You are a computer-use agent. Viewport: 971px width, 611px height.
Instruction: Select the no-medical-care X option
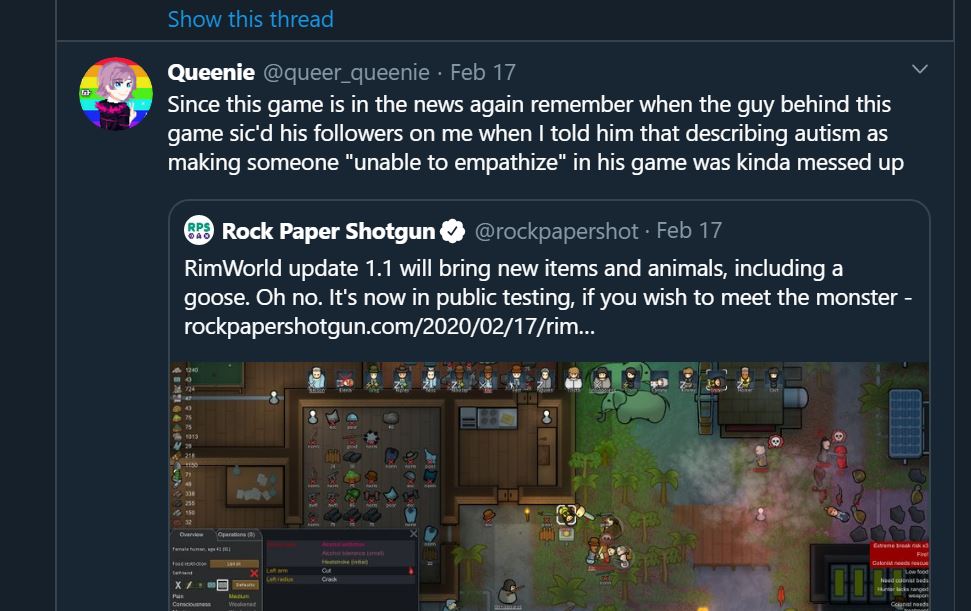click(x=178, y=585)
